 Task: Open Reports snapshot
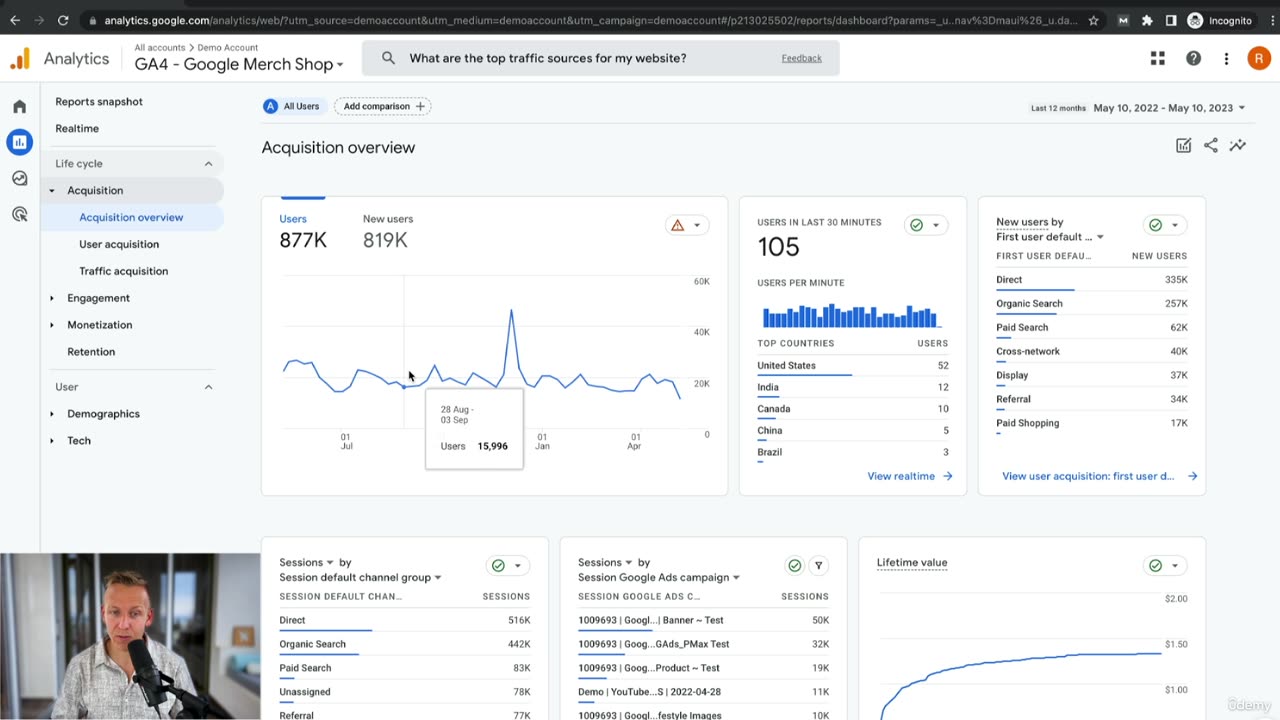[99, 102]
